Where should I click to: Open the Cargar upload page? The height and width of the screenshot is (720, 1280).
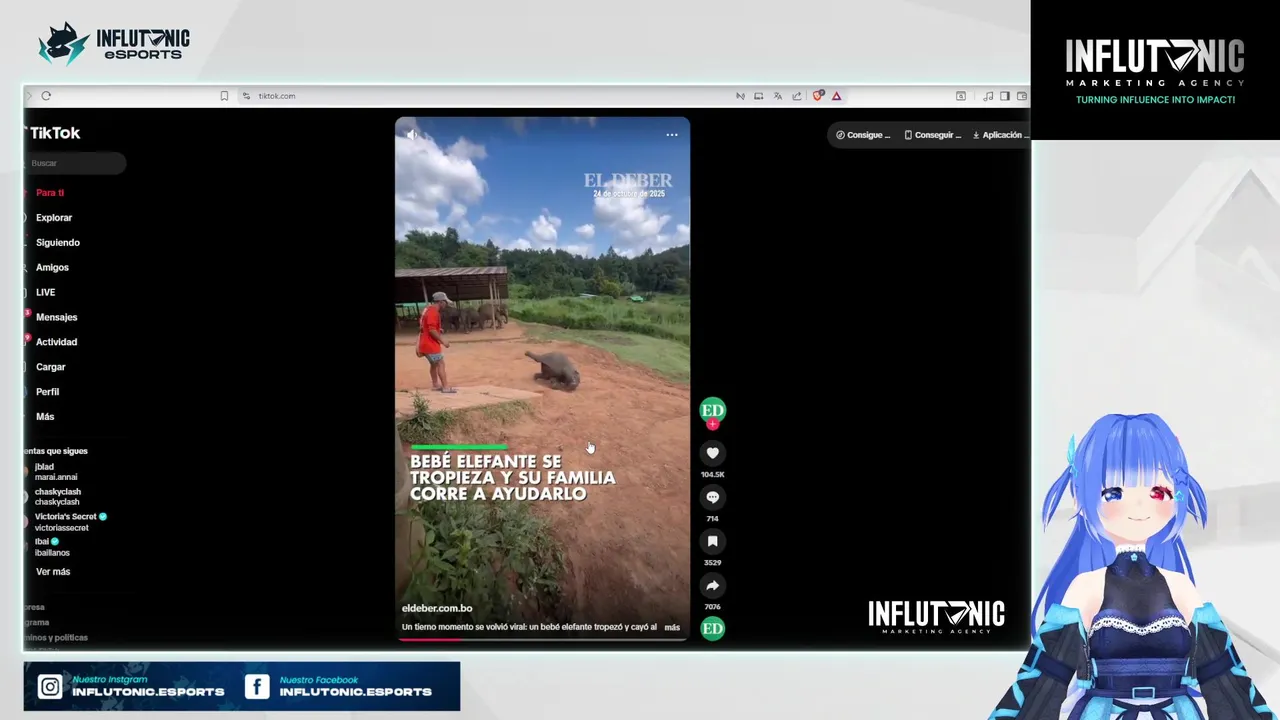tap(50, 367)
